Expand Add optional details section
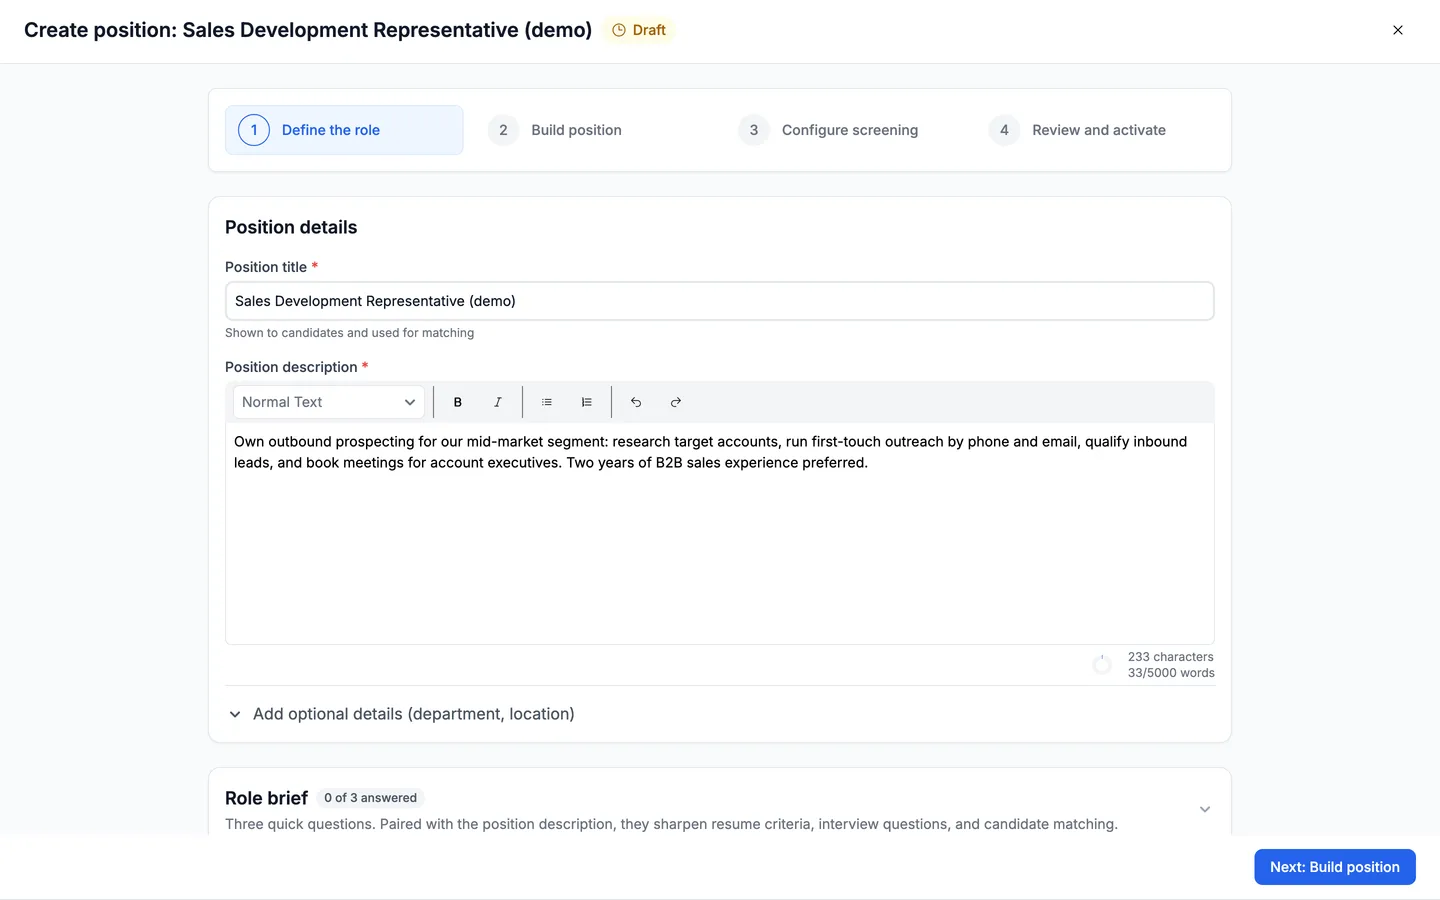 point(401,714)
